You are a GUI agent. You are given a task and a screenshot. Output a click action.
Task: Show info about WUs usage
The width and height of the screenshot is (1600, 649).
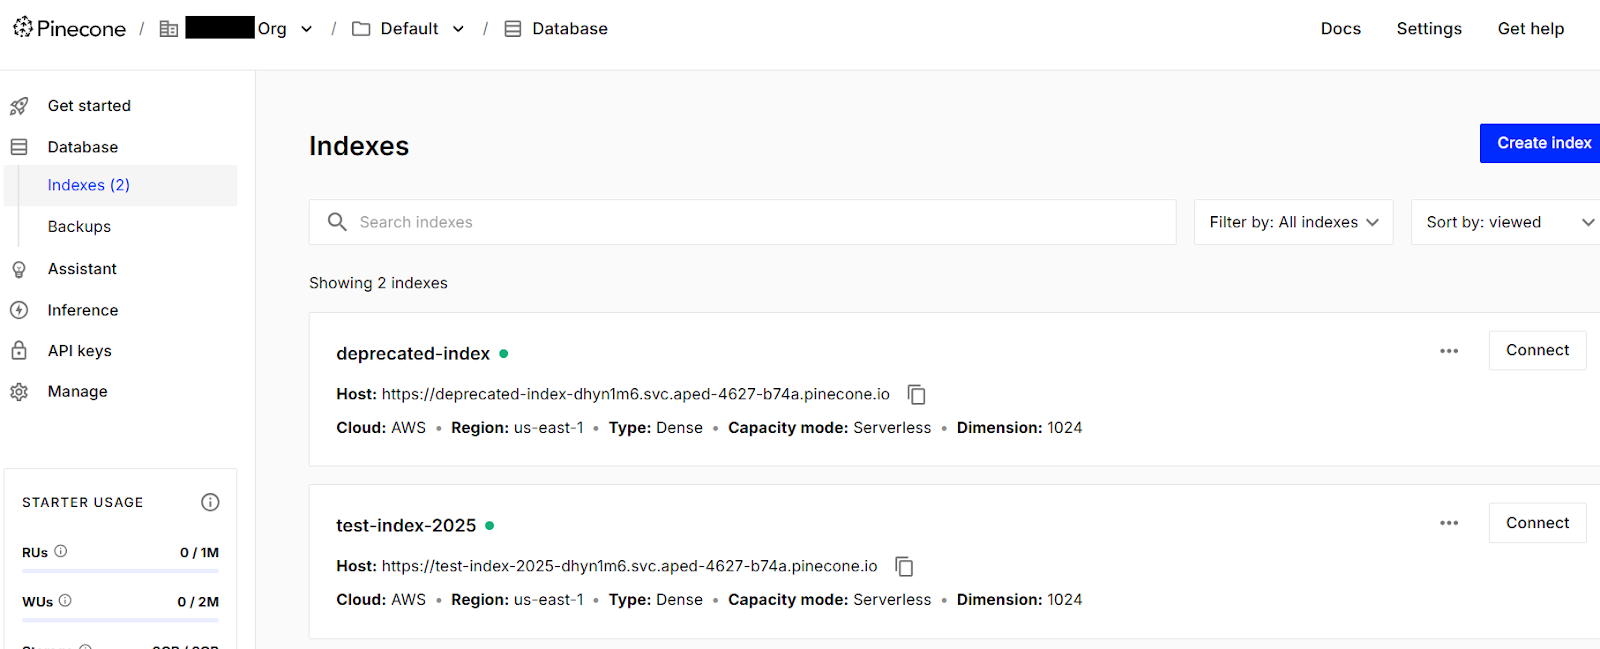(x=65, y=600)
